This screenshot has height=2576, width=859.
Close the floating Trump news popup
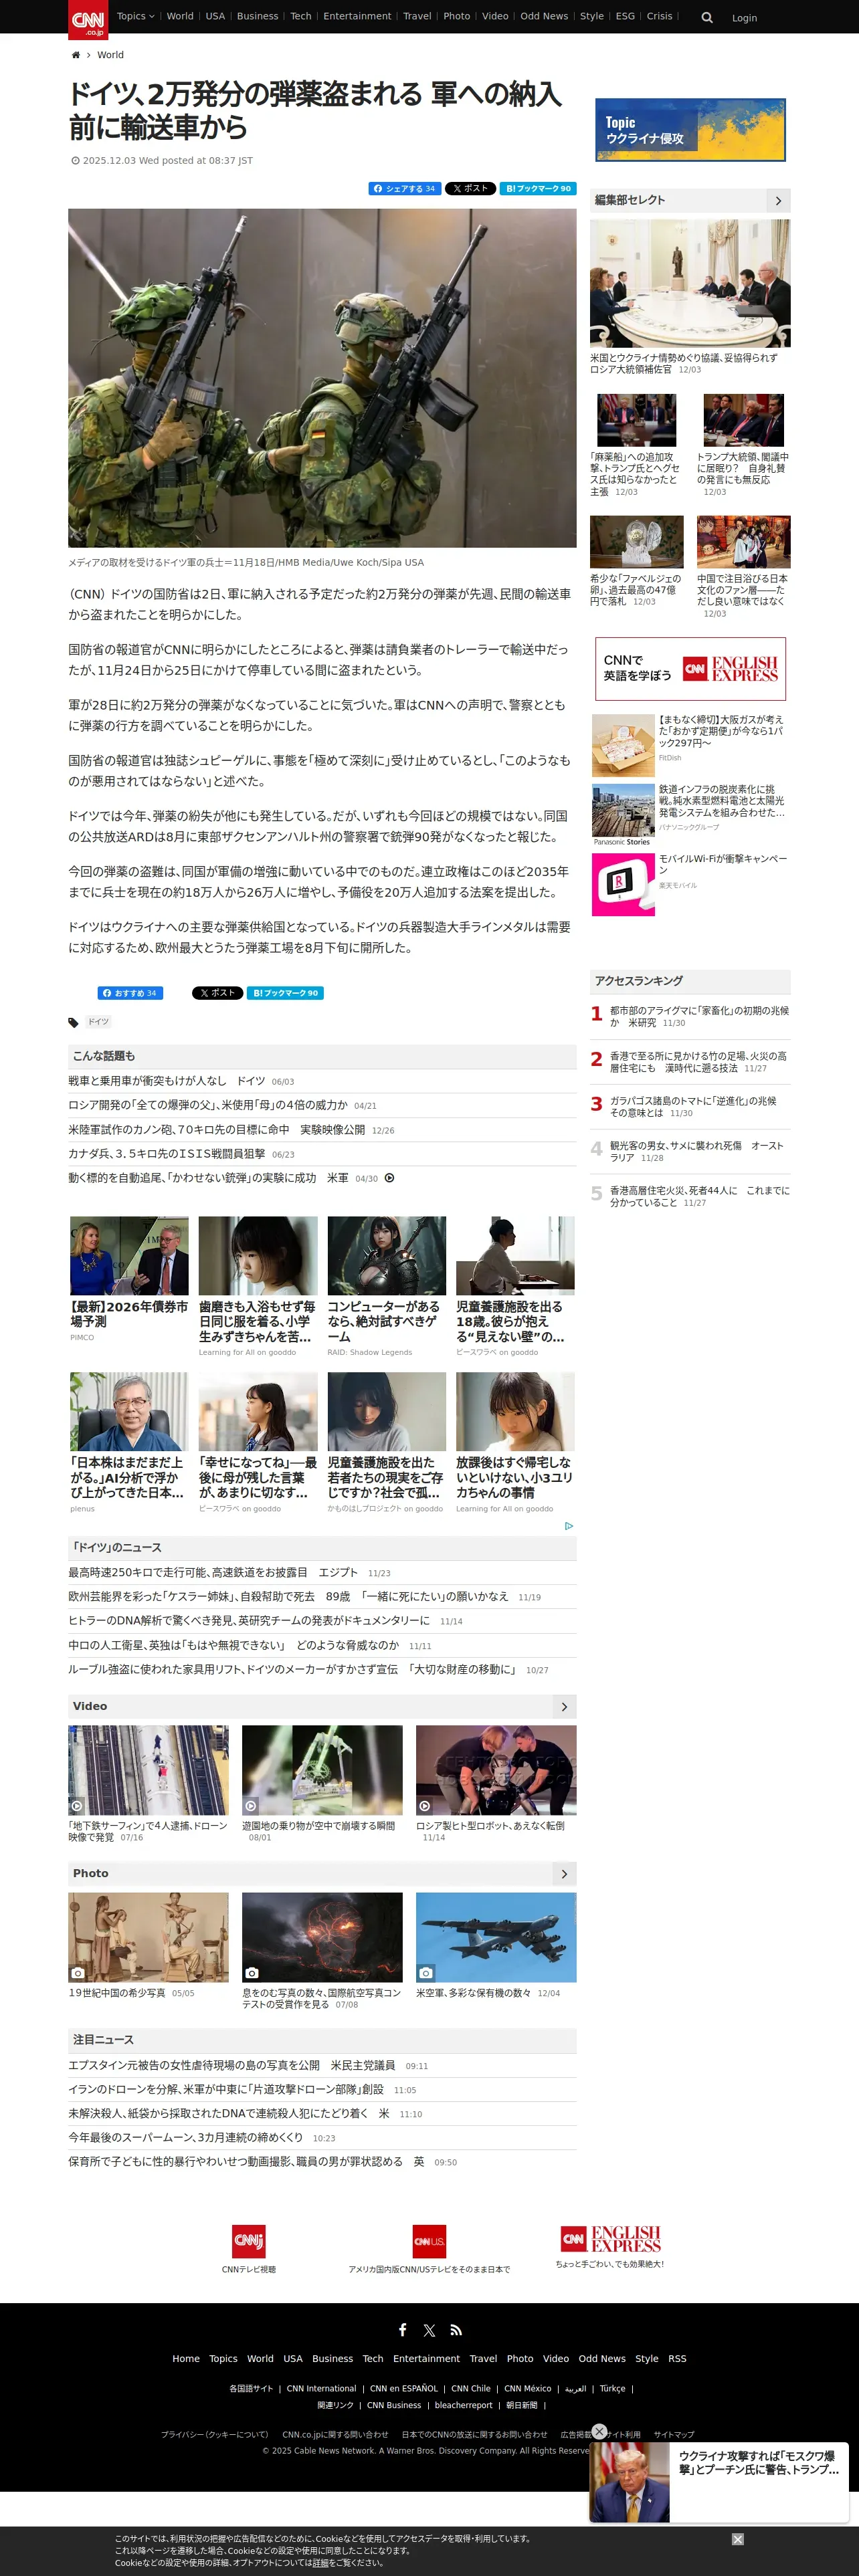pos(599,2431)
